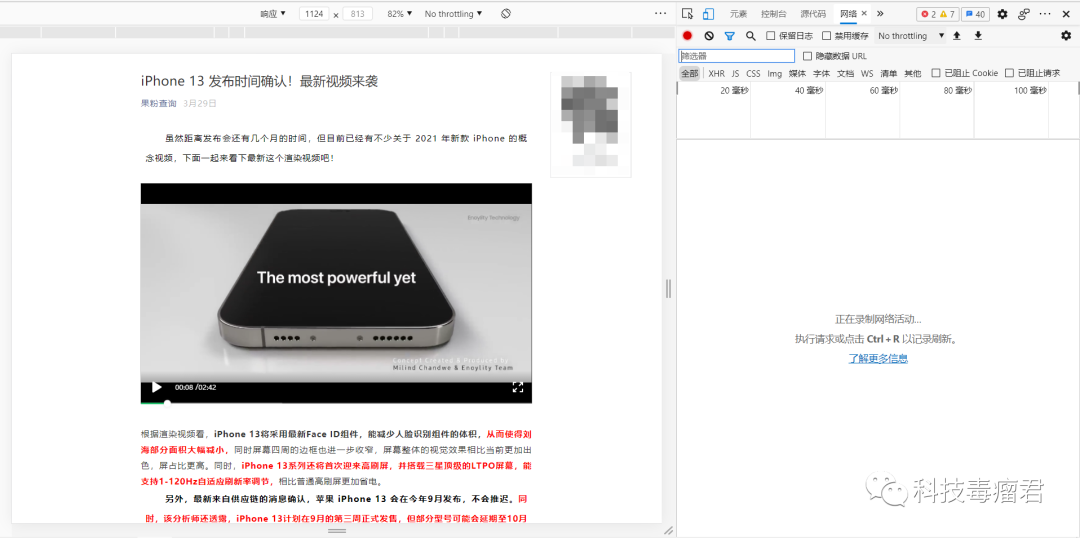
Task: Enter fullscreen on the video player
Action: [x=518, y=387]
